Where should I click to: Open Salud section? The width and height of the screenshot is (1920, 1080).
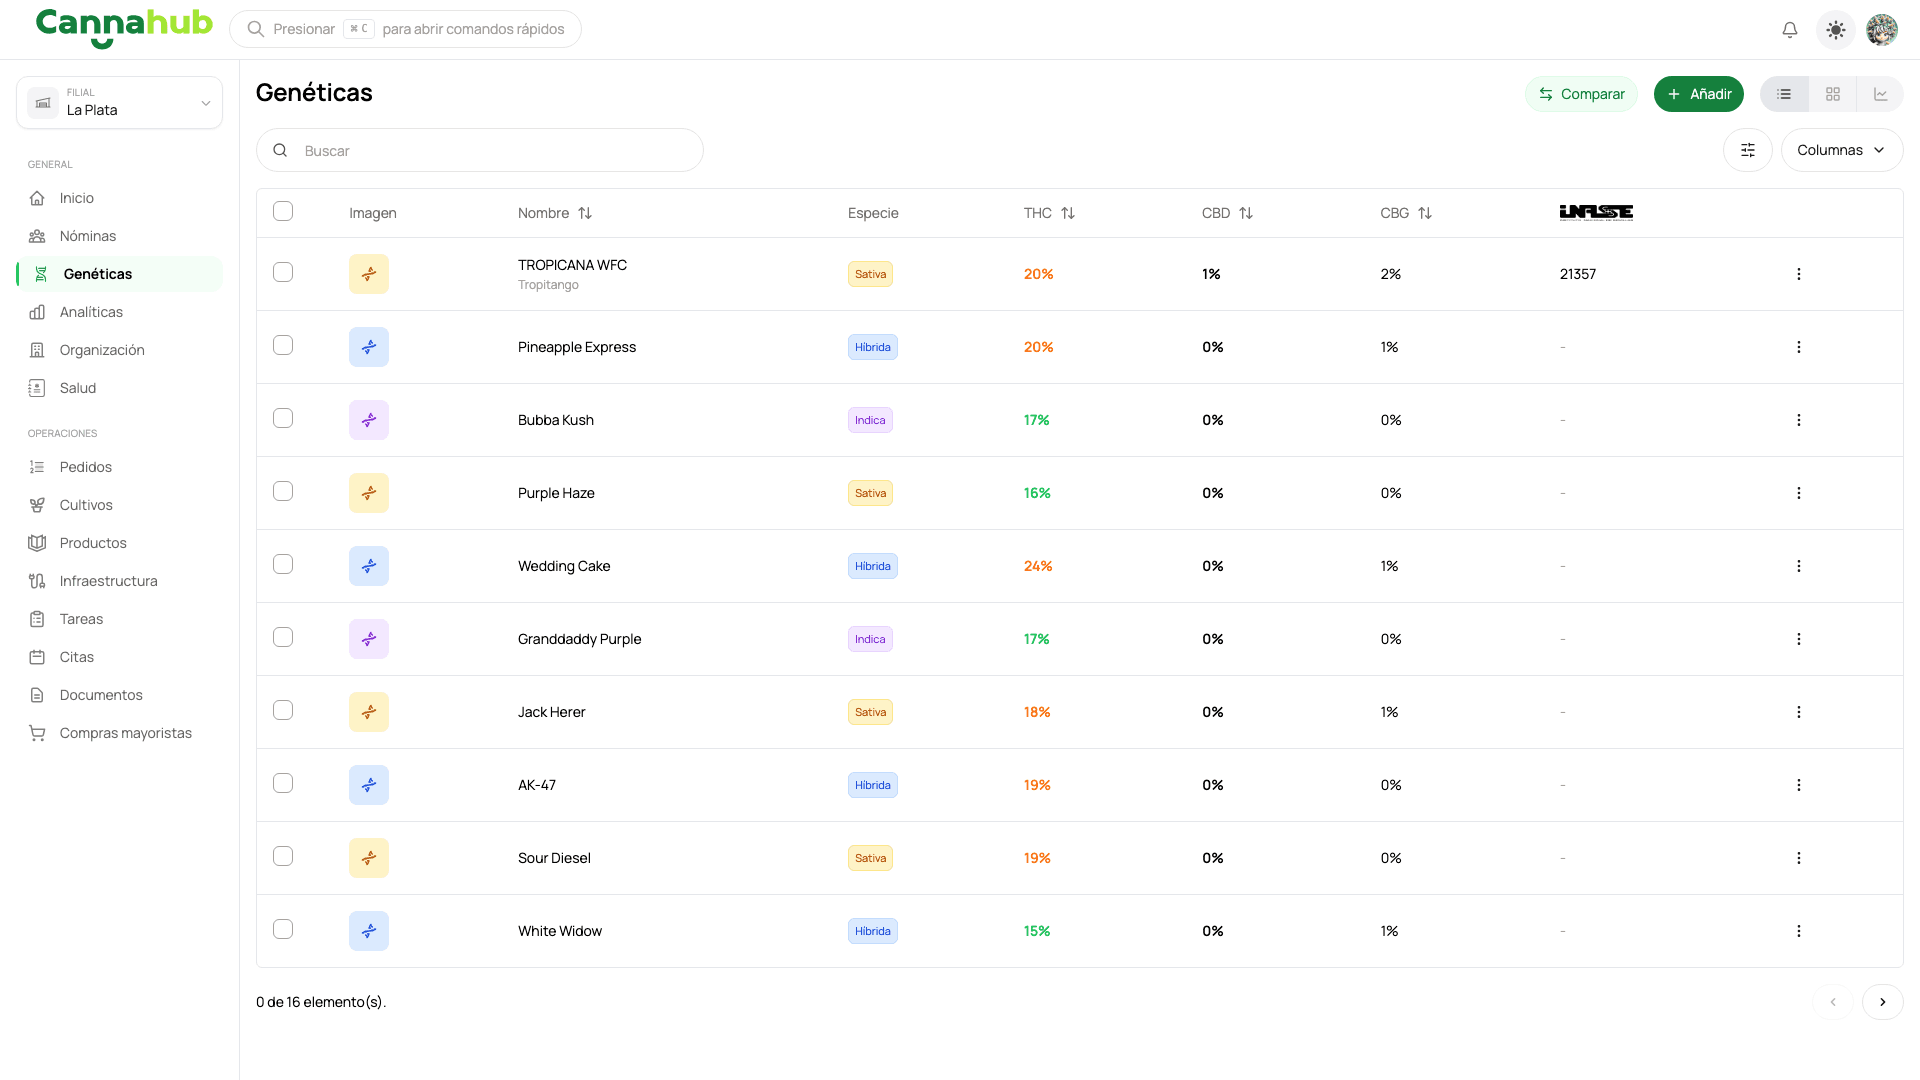[119, 388]
